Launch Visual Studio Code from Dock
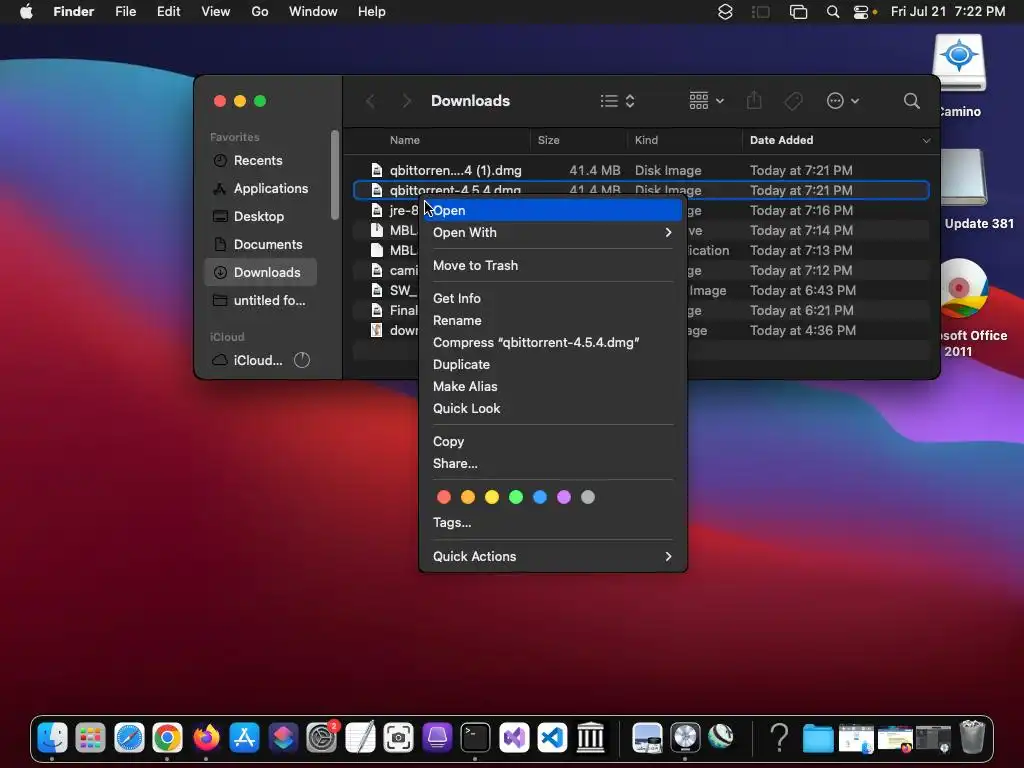Image resolution: width=1024 pixels, height=768 pixels. (552, 738)
